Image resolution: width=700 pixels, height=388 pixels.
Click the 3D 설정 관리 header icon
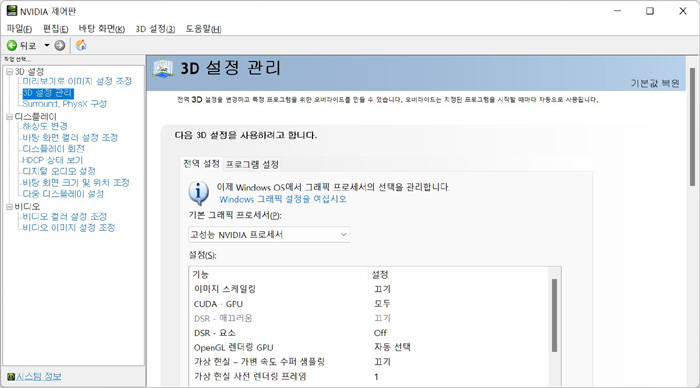pos(163,69)
